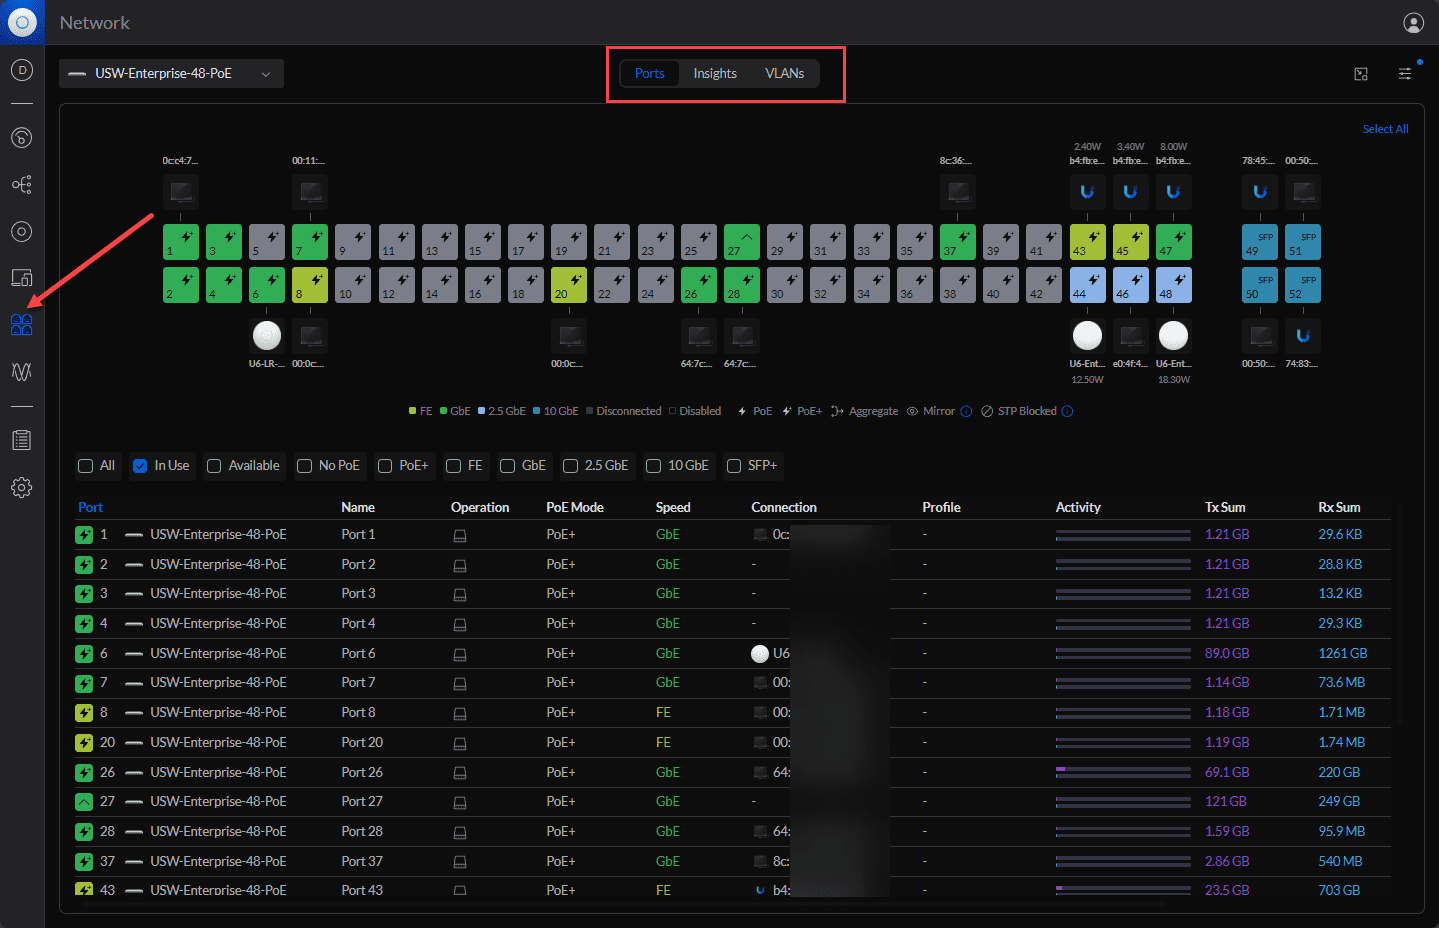Click the info icon next to STP Blocked

1067,411
